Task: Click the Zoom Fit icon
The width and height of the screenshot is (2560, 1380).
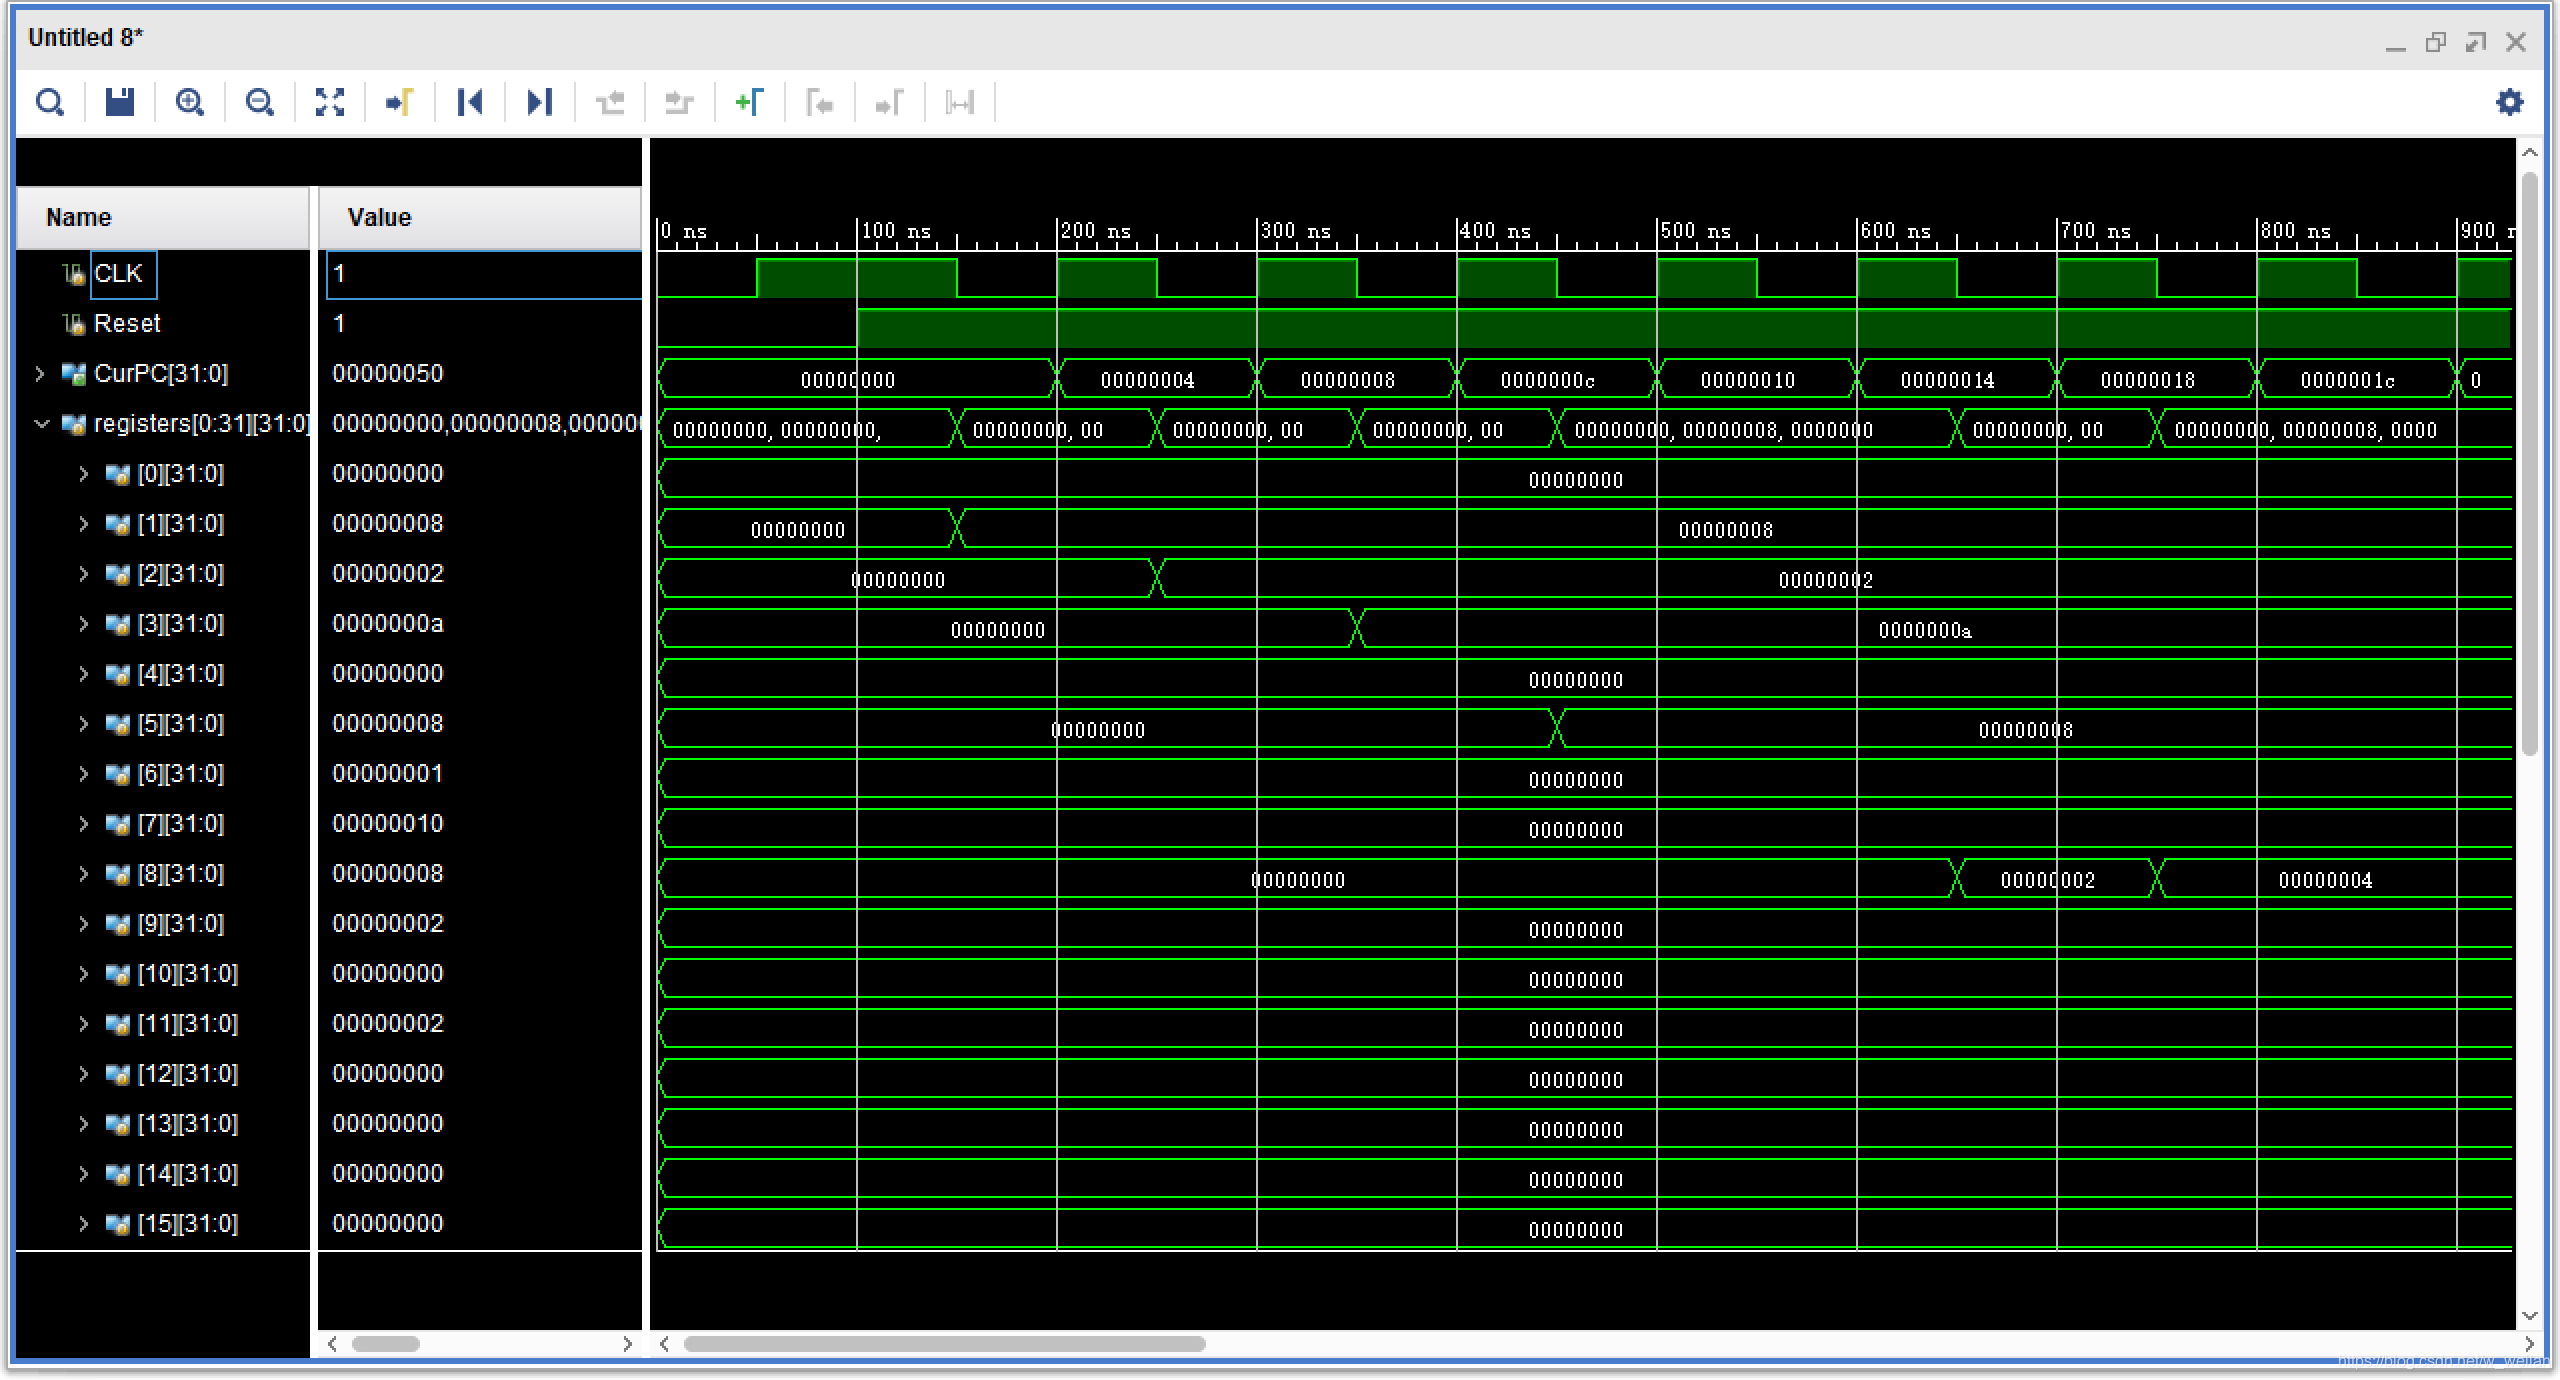Action: click(330, 102)
